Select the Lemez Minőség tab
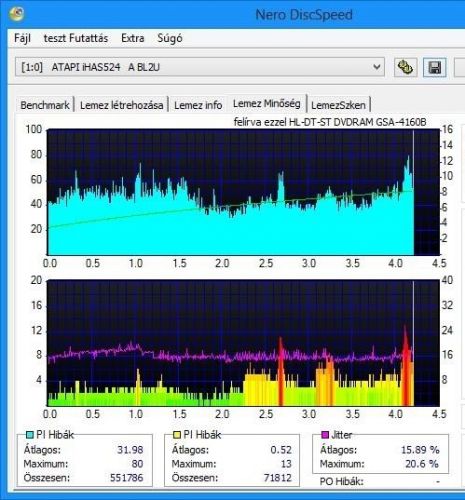Viewport: 465px width, 500px height. [x=267, y=104]
